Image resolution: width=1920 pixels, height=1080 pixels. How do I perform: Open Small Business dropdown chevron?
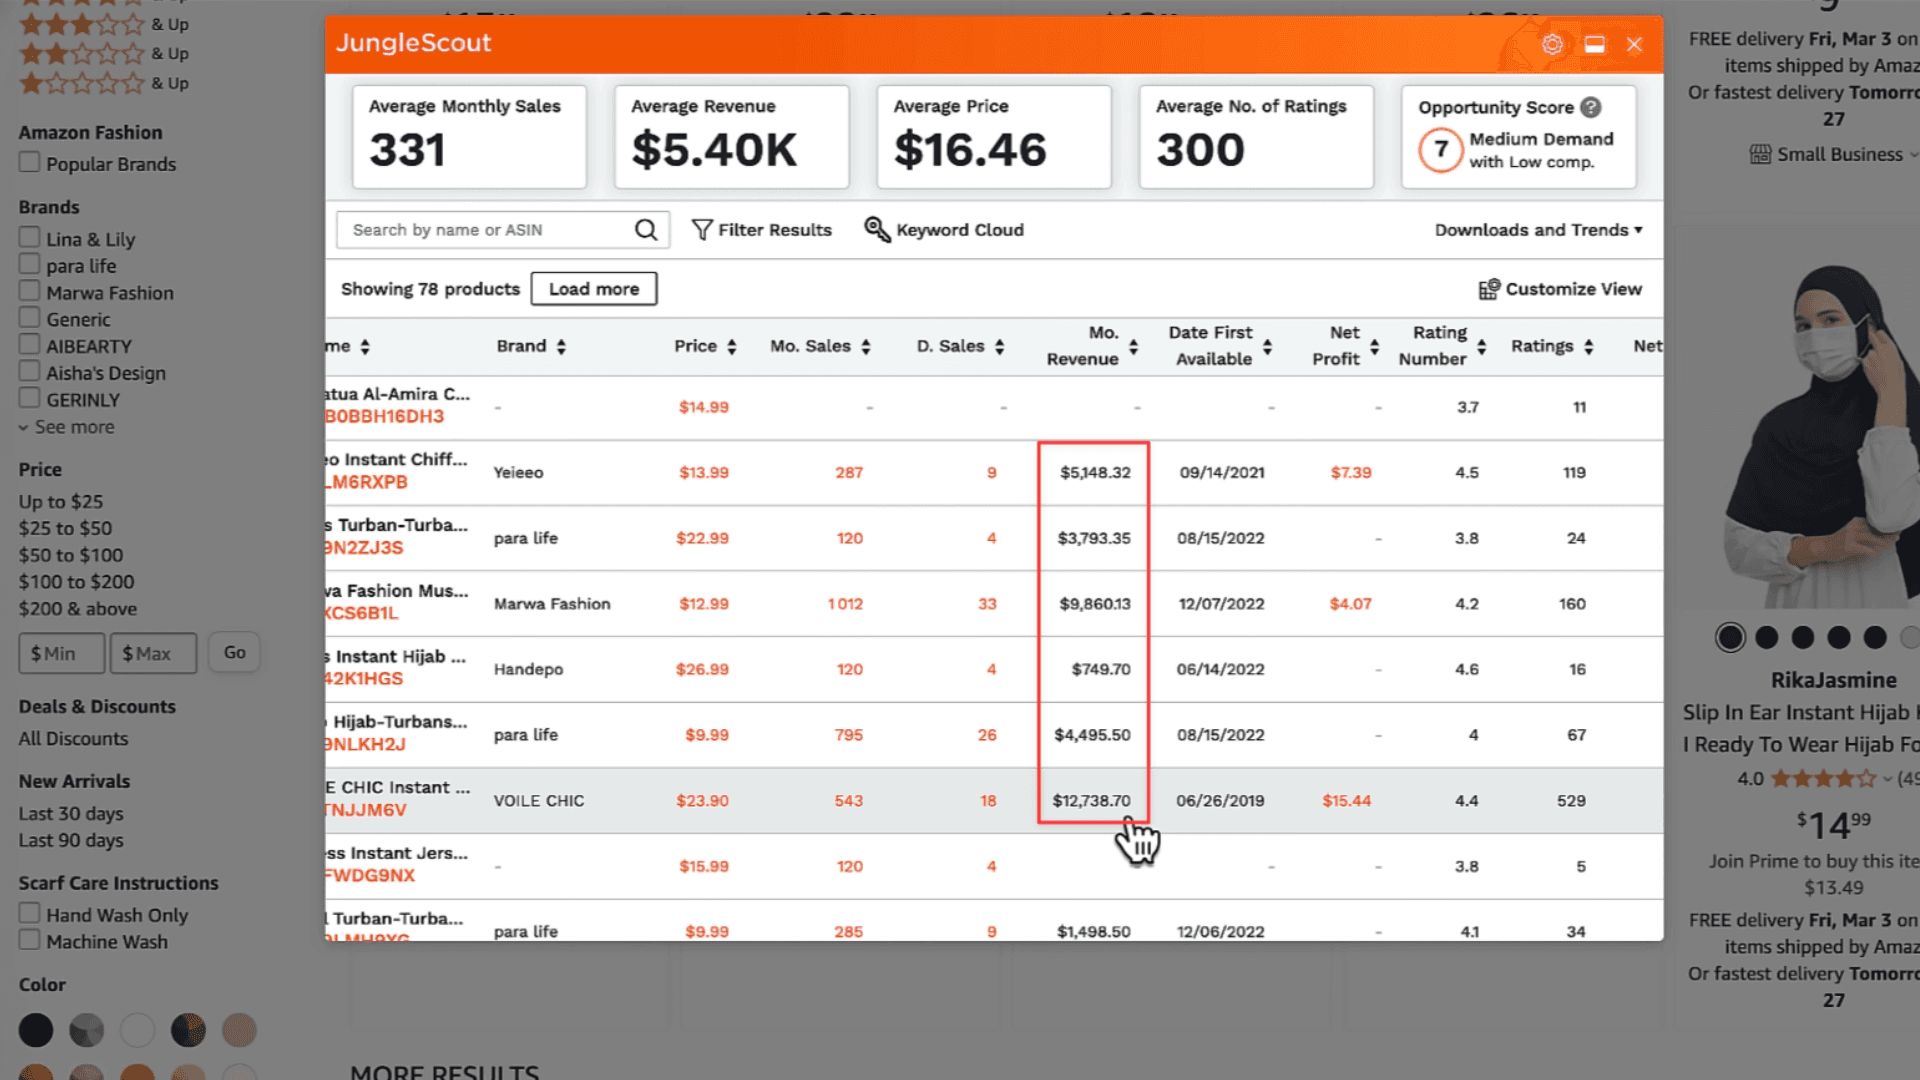(1913, 154)
